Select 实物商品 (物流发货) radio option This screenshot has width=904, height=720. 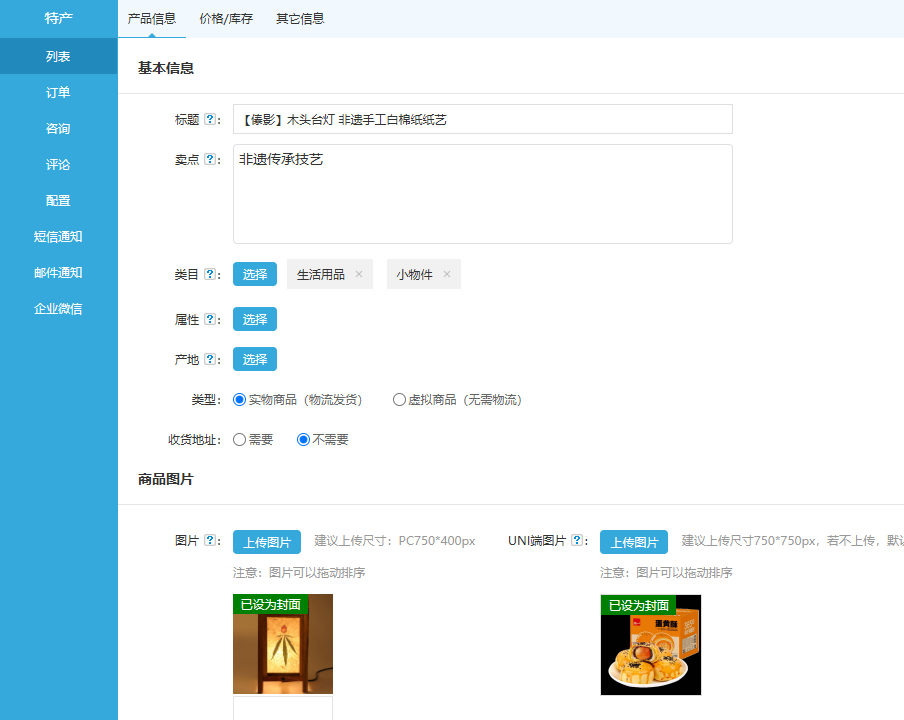tap(239, 400)
